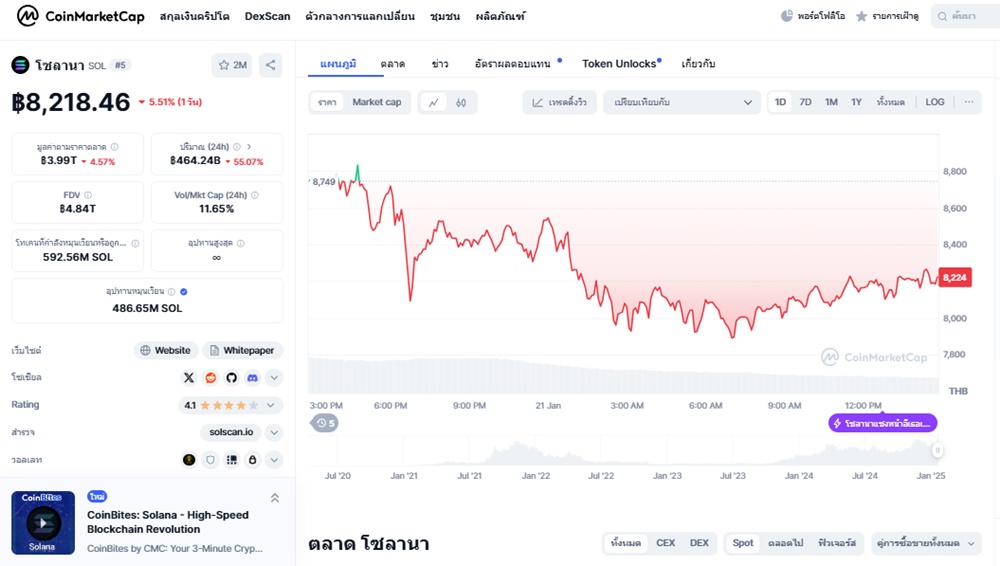The width and height of the screenshot is (1000, 566).
Task: Open Solana's X (Twitter) social link
Action: [x=189, y=378]
